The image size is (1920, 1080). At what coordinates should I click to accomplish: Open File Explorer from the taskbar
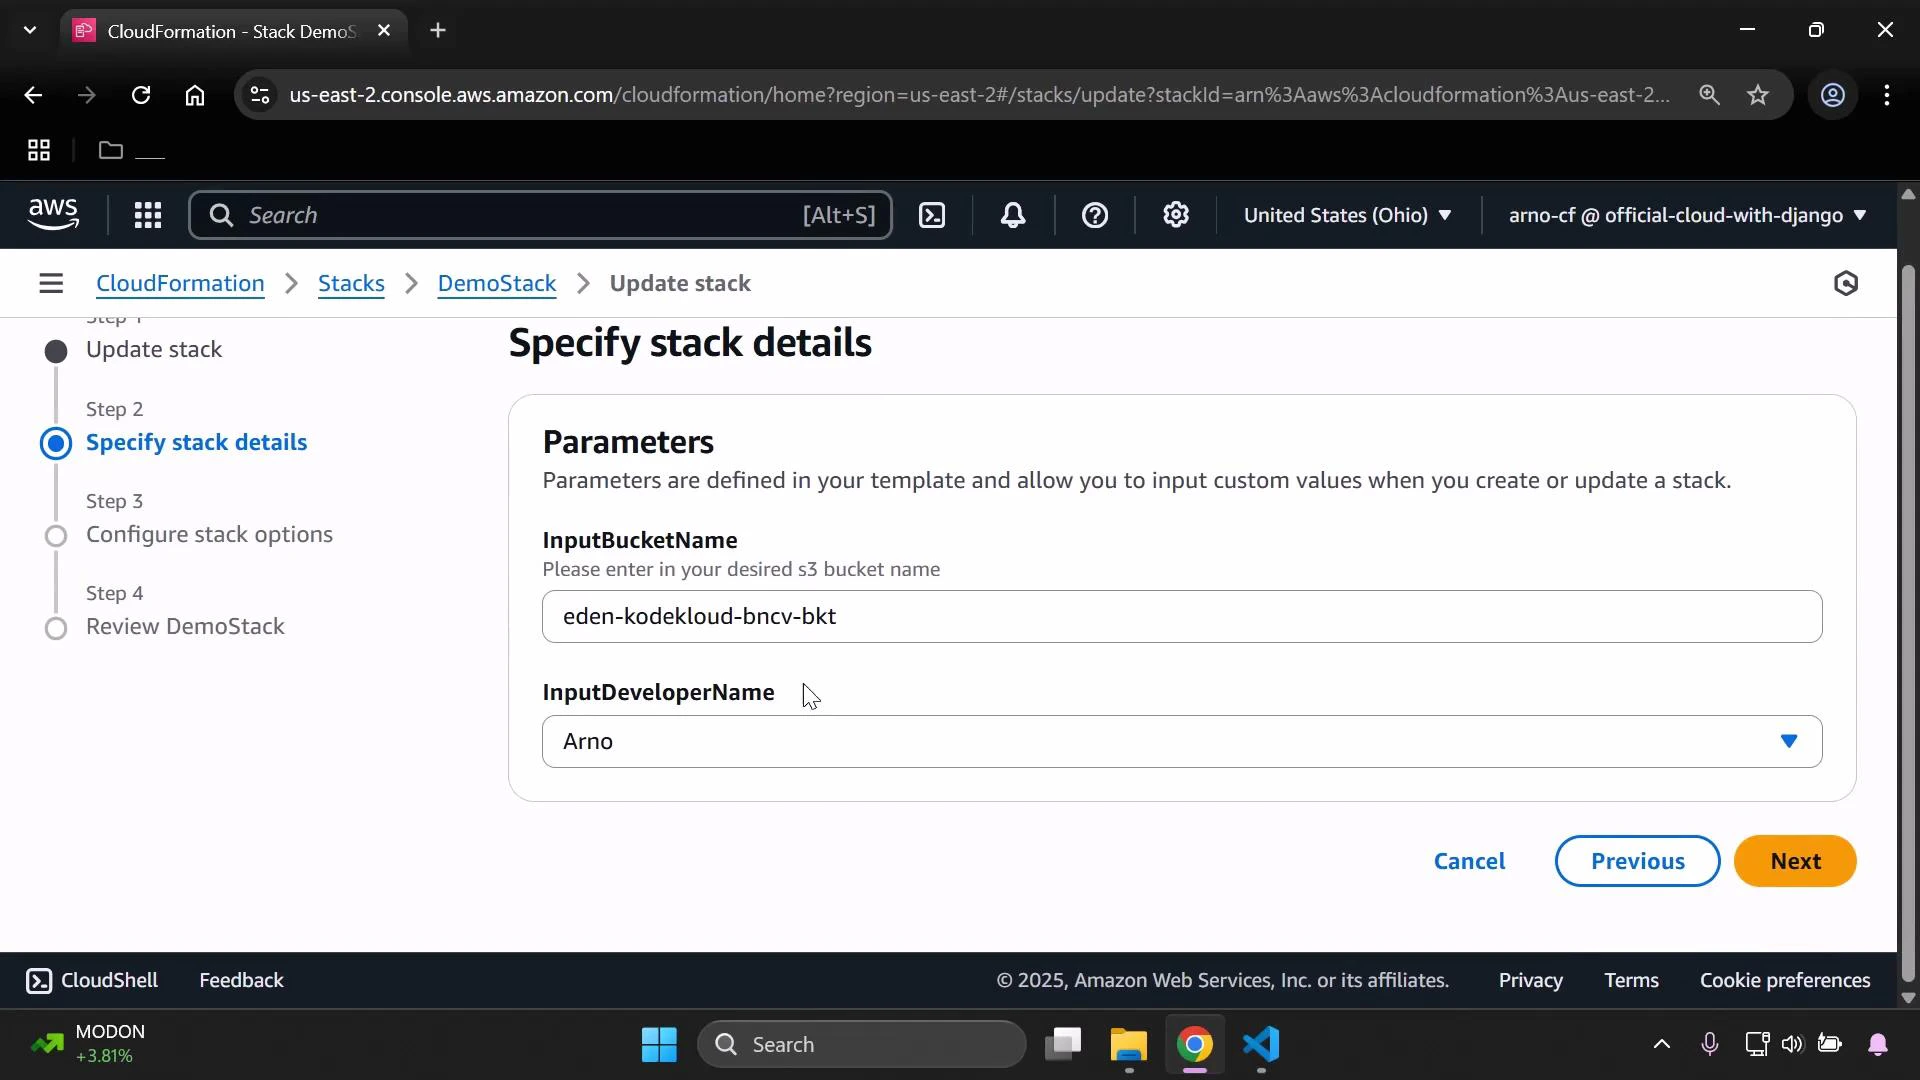click(1129, 1045)
